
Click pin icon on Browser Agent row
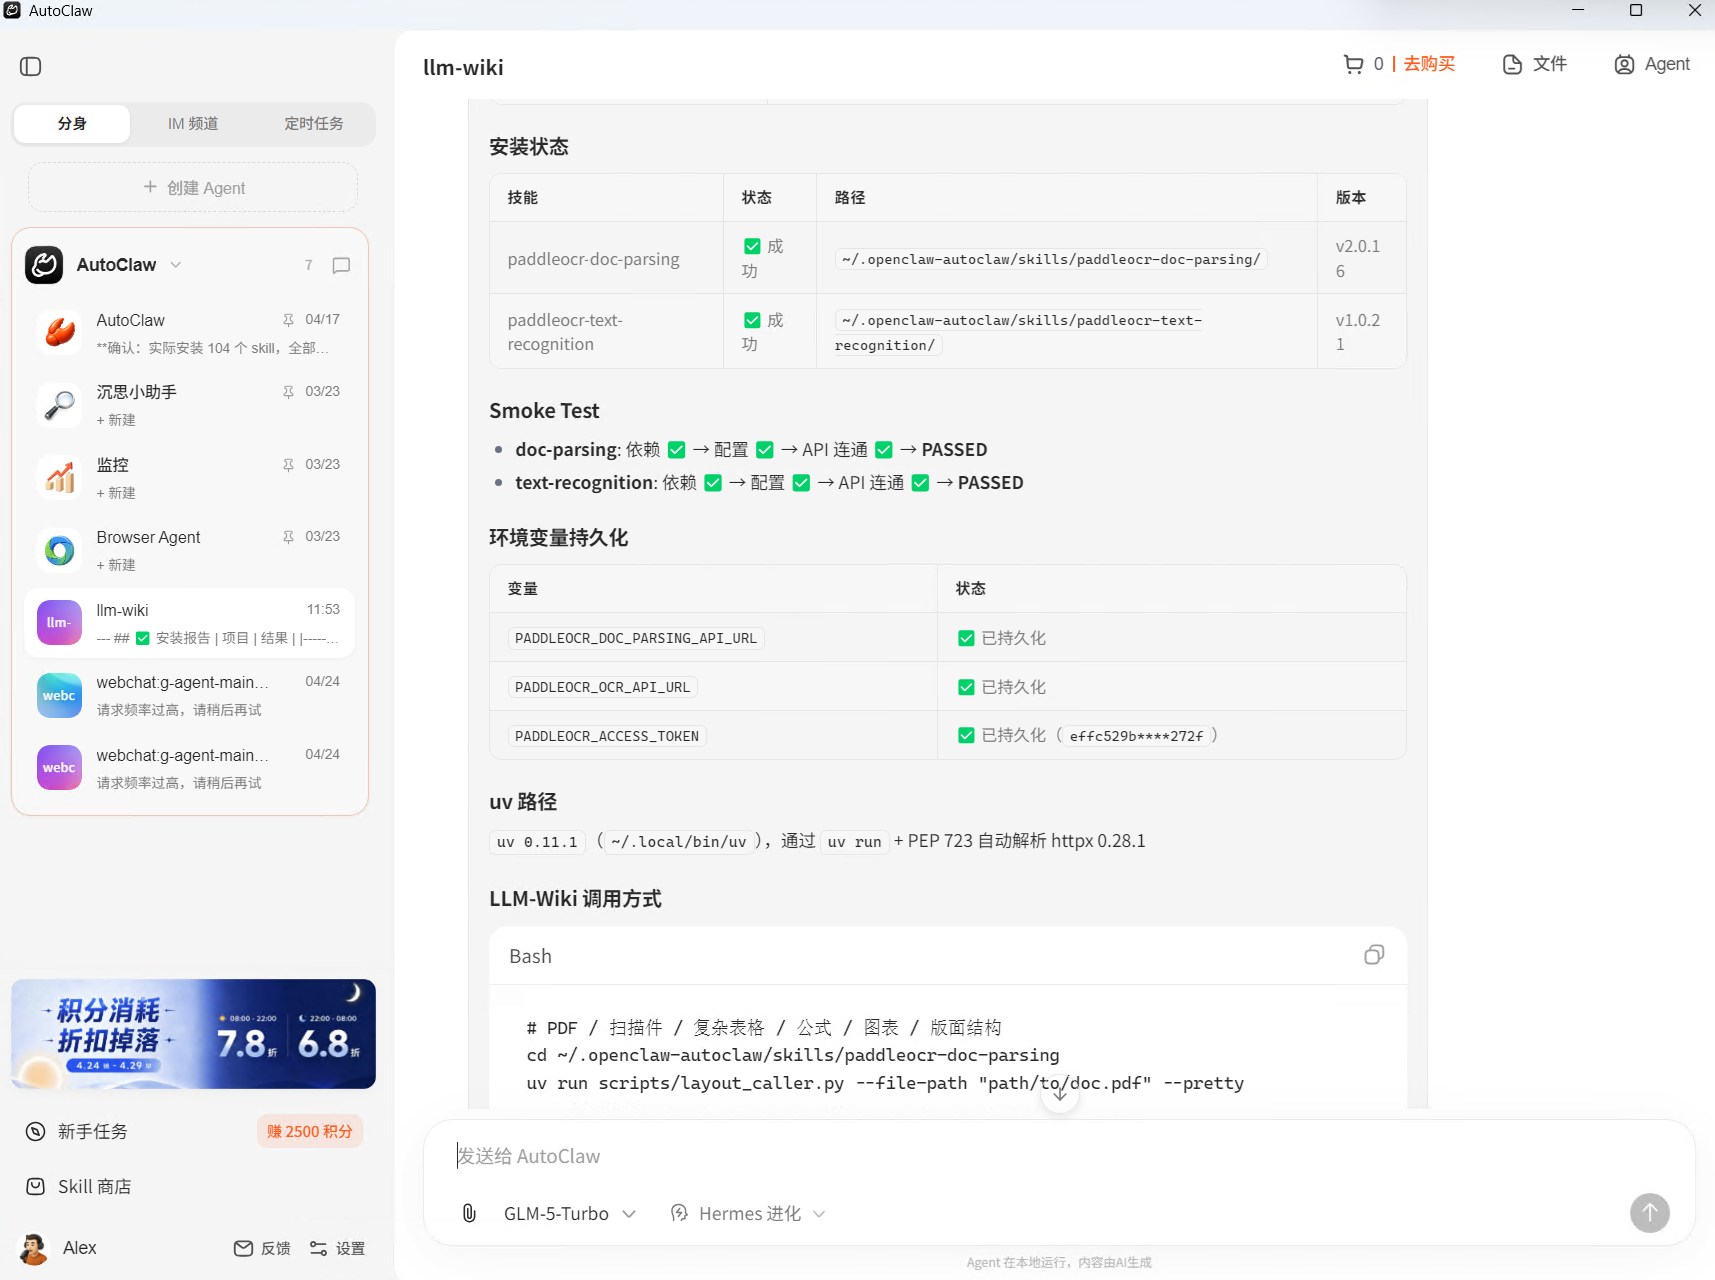(x=288, y=537)
